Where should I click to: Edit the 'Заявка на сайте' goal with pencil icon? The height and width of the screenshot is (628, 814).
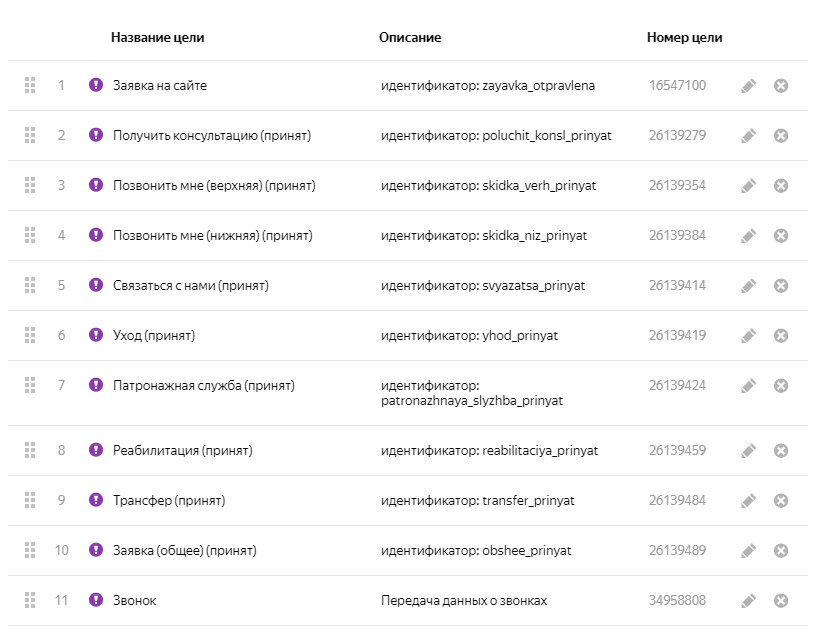pos(748,86)
